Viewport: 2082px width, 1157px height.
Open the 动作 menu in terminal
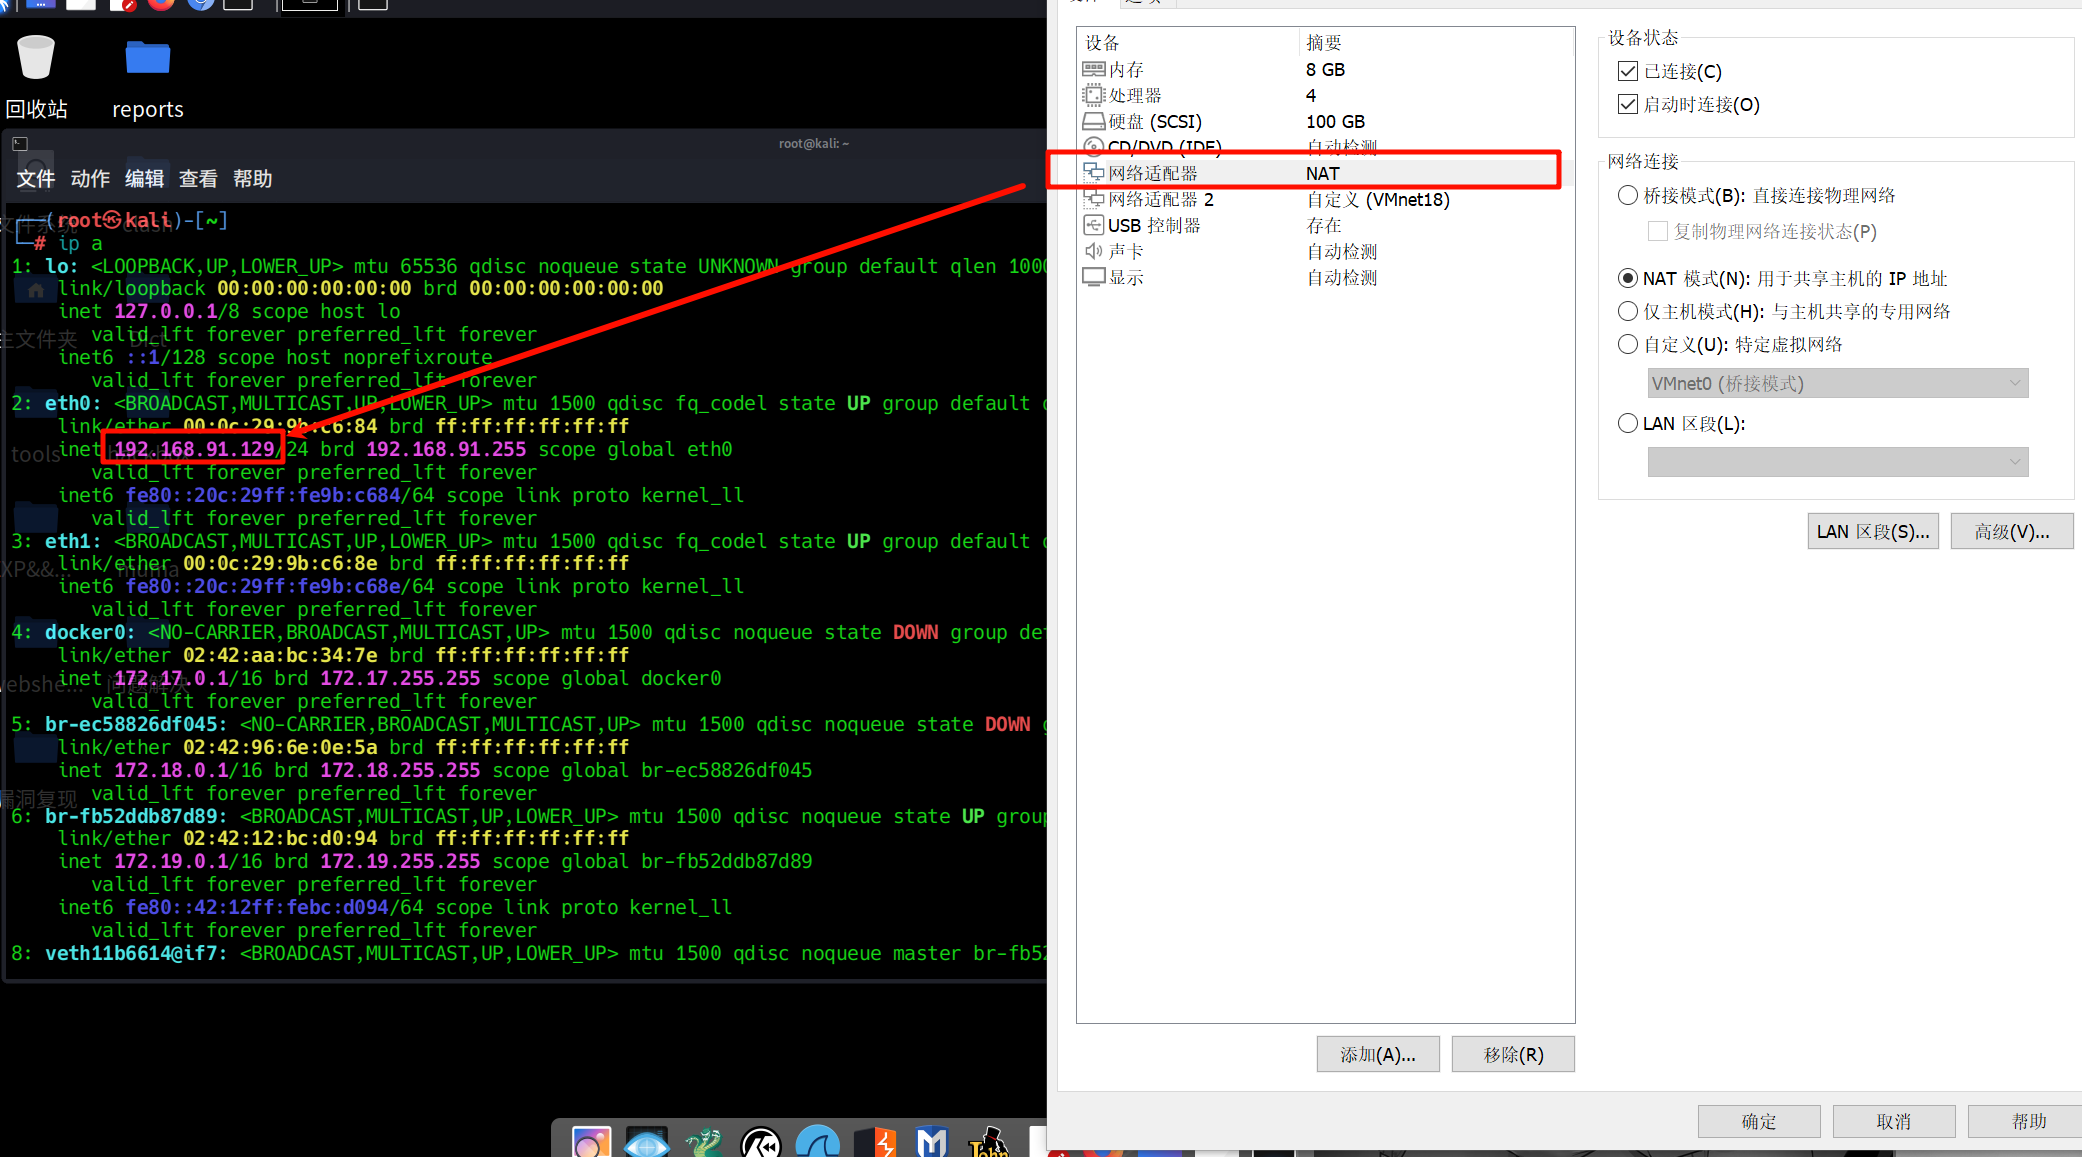90,179
